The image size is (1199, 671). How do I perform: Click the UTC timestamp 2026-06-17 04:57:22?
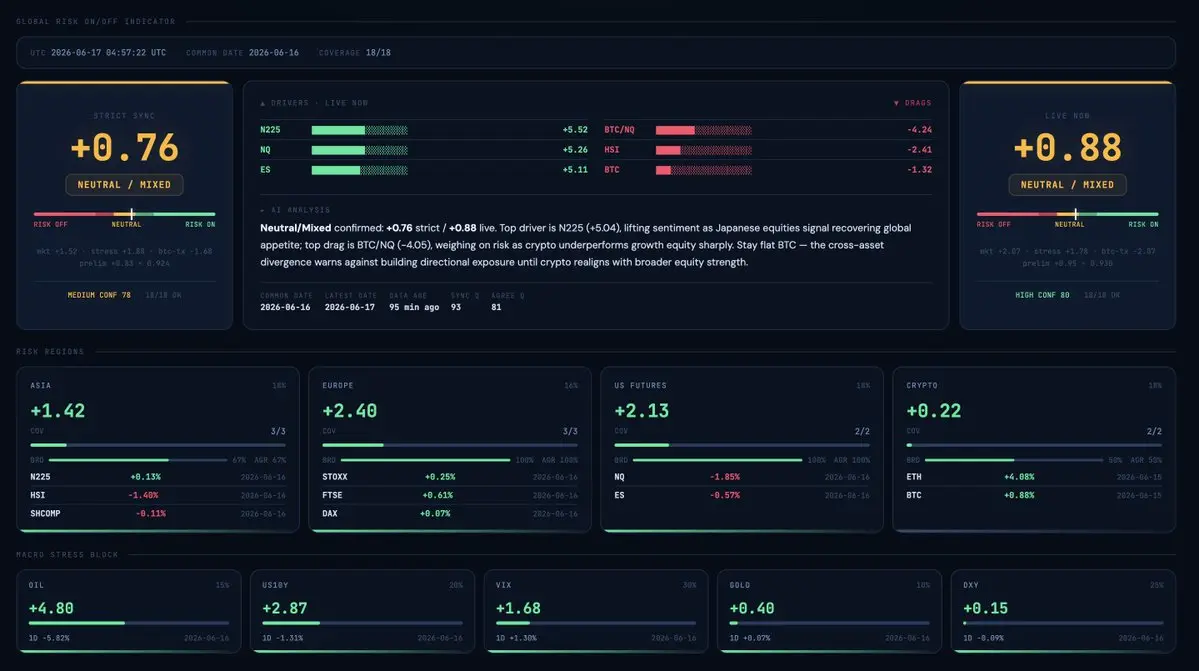pos(108,53)
